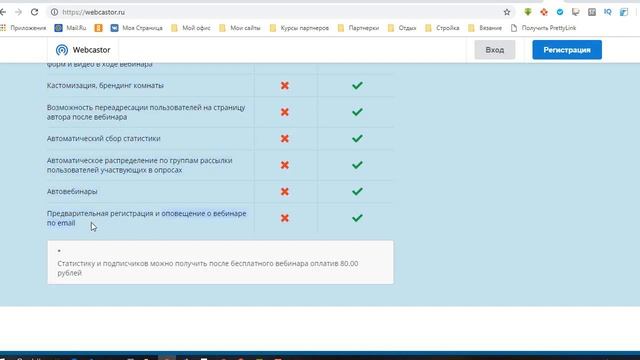Click red cross for Автоматический сбор статистики
This screenshot has height=360, width=640.
coord(285,138)
